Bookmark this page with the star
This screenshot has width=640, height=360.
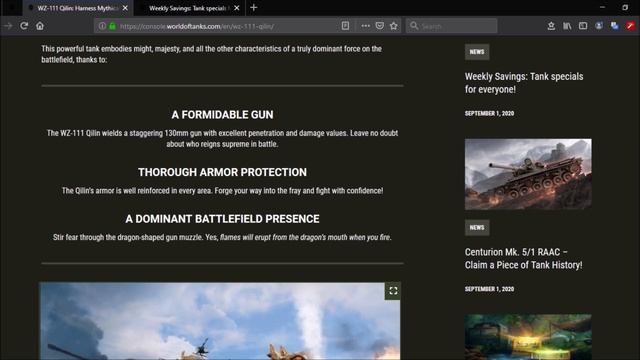393,26
